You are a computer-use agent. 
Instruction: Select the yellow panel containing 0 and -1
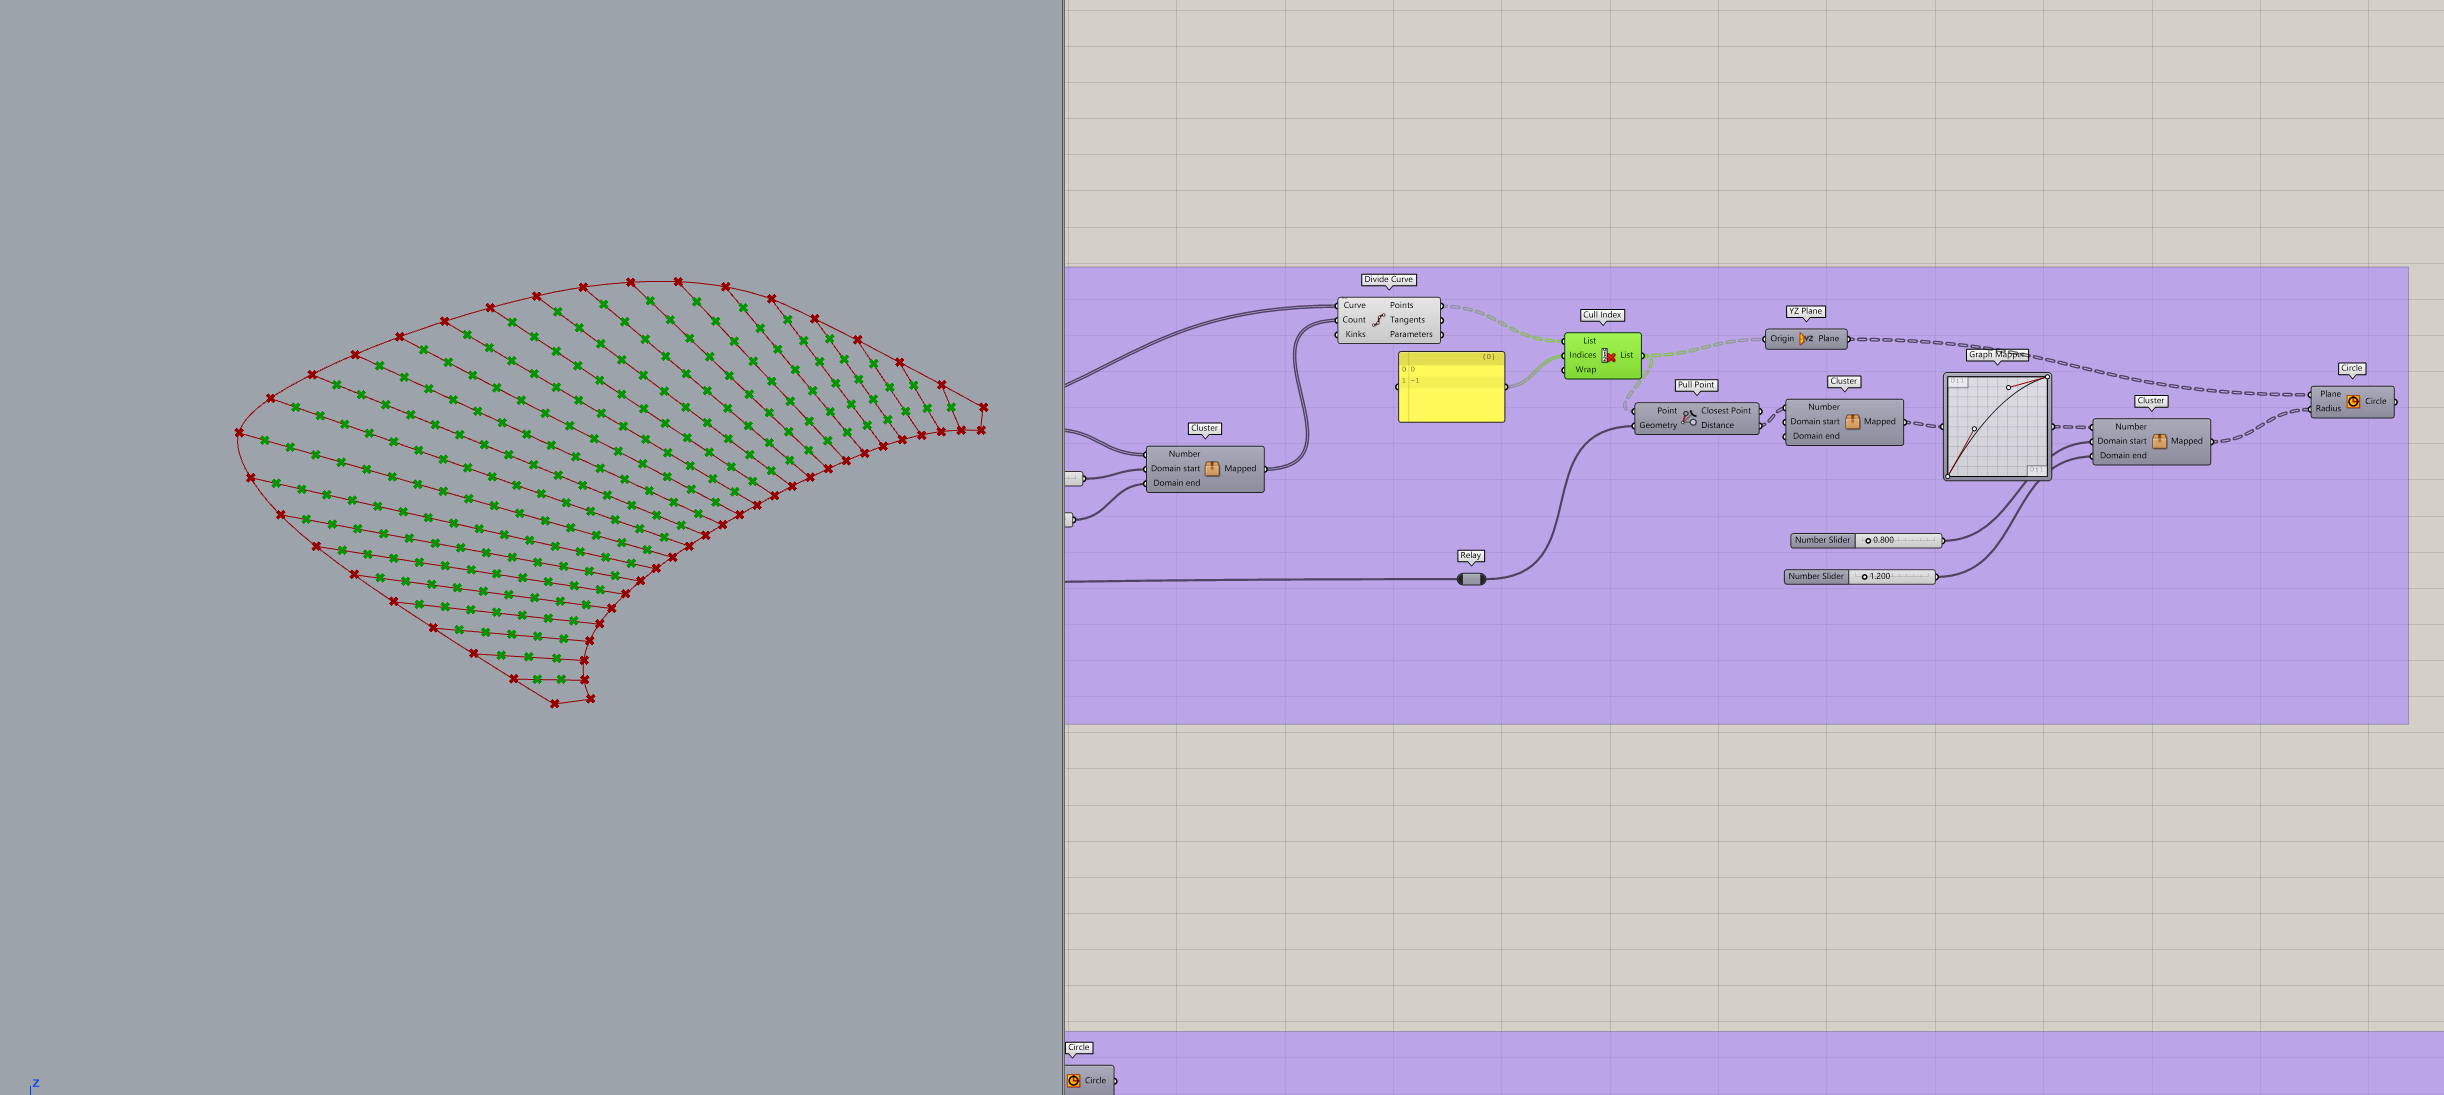point(1451,400)
